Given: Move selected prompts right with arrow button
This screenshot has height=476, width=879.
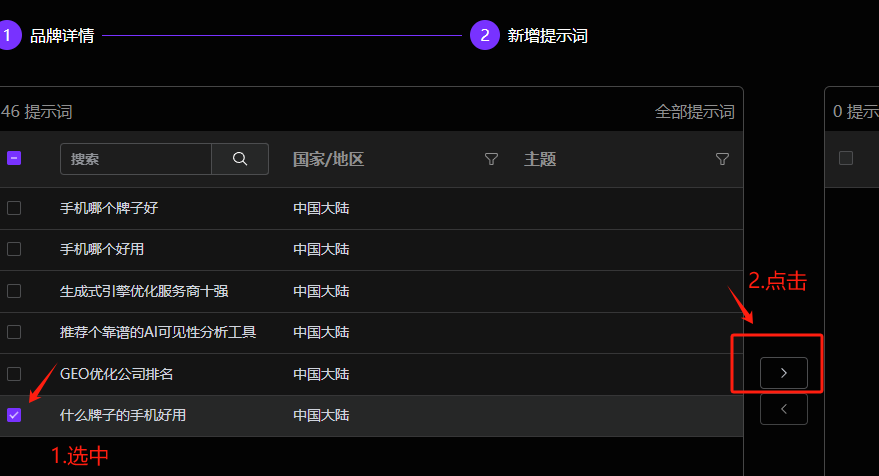Looking at the screenshot, I should click(x=783, y=372).
